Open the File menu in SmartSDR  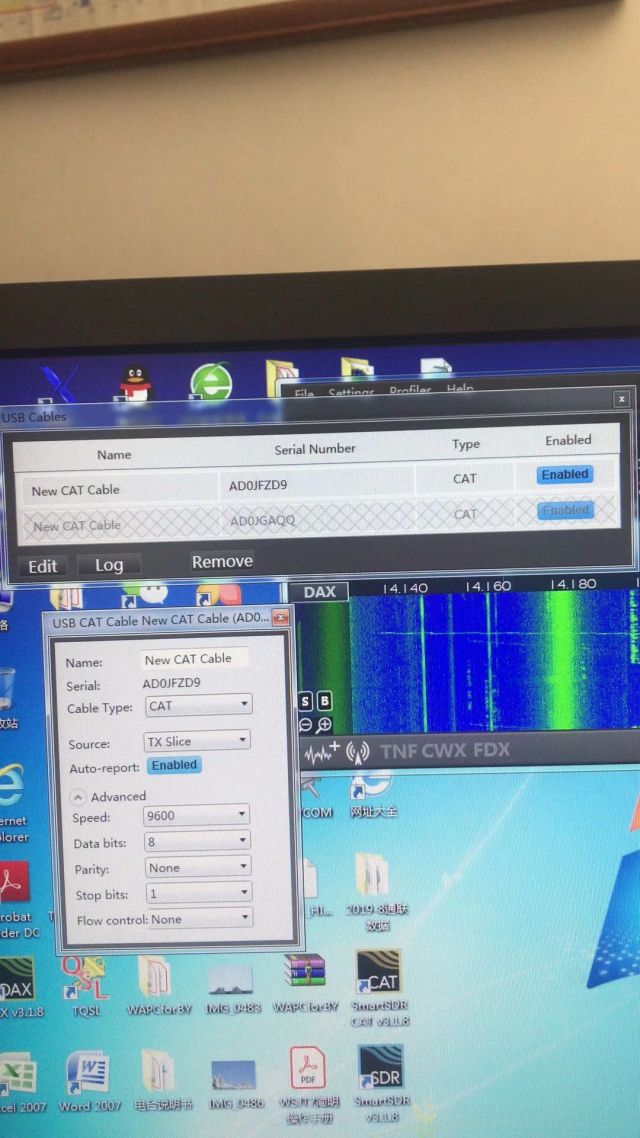[304, 393]
